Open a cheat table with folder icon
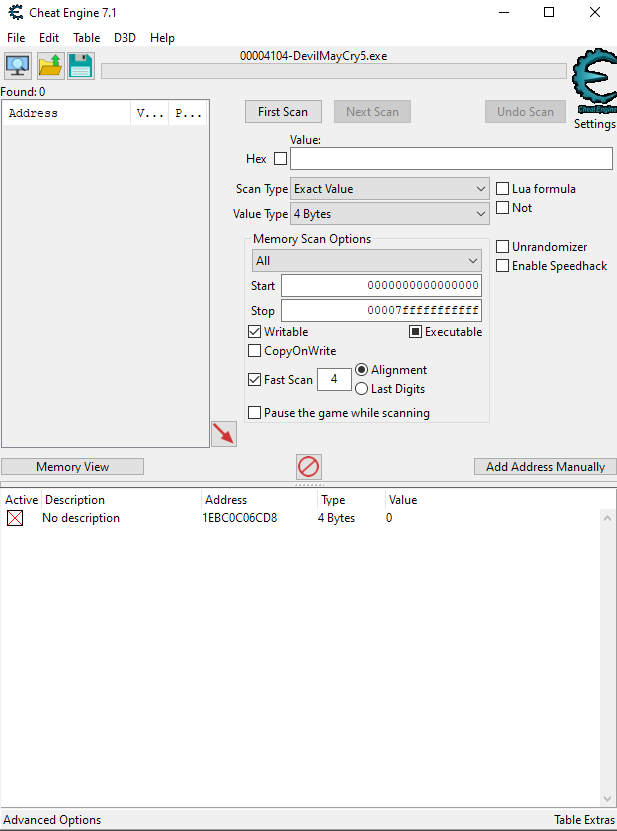The width and height of the screenshot is (617, 831). (x=50, y=66)
